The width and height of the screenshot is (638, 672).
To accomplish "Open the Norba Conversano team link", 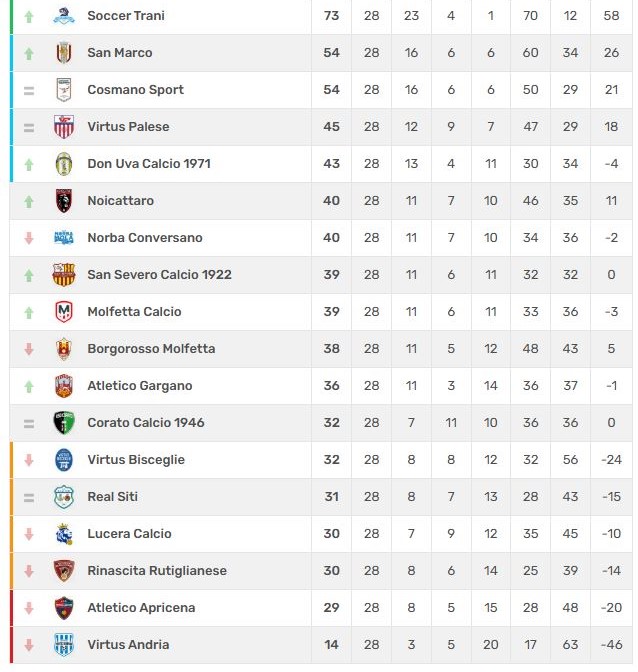I will click(x=145, y=238).
